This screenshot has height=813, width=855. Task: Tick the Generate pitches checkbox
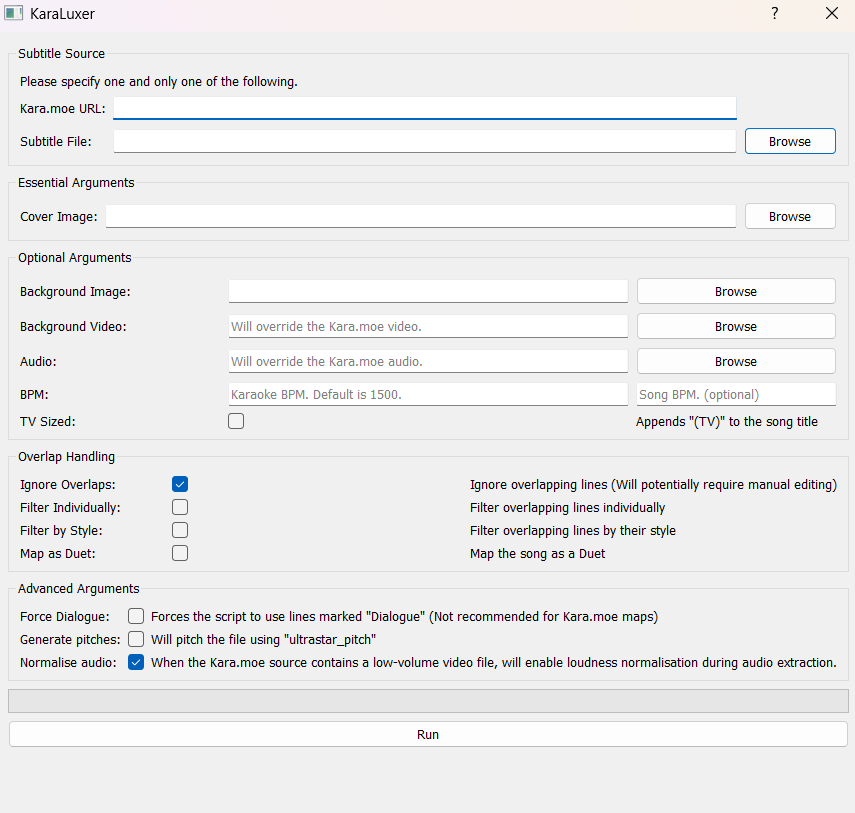click(x=136, y=639)
